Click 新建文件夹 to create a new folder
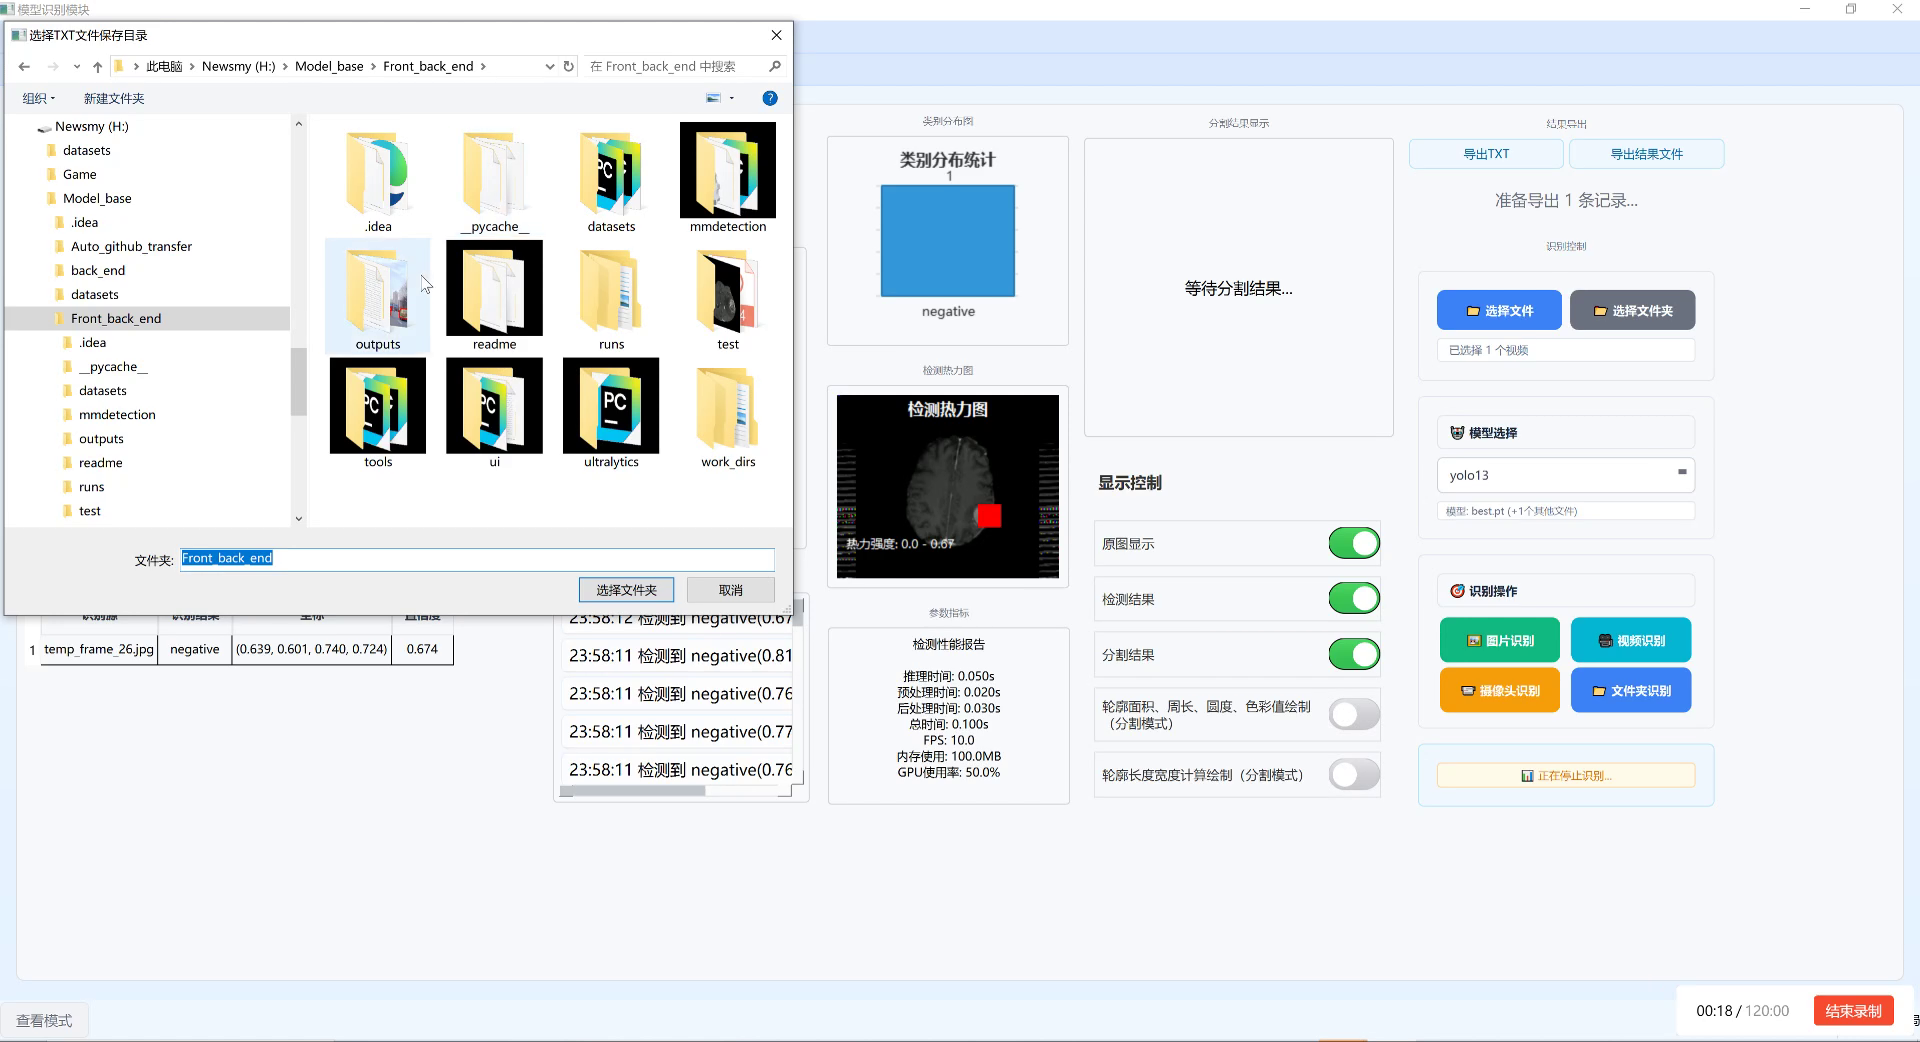Viewport: 1920px width, 1042px height. click(x=113, y=98)
